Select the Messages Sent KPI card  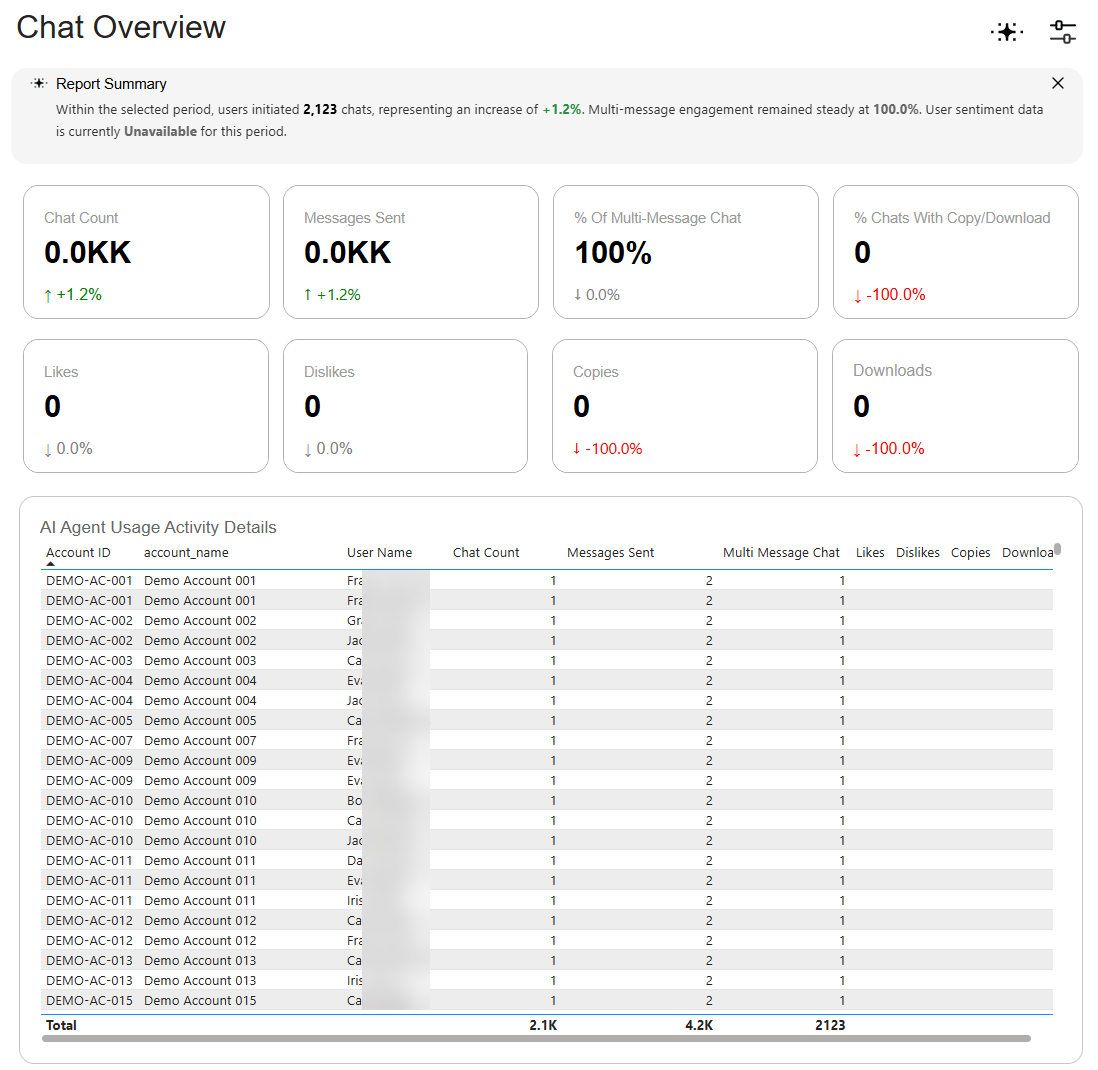[x=410, y=252]
